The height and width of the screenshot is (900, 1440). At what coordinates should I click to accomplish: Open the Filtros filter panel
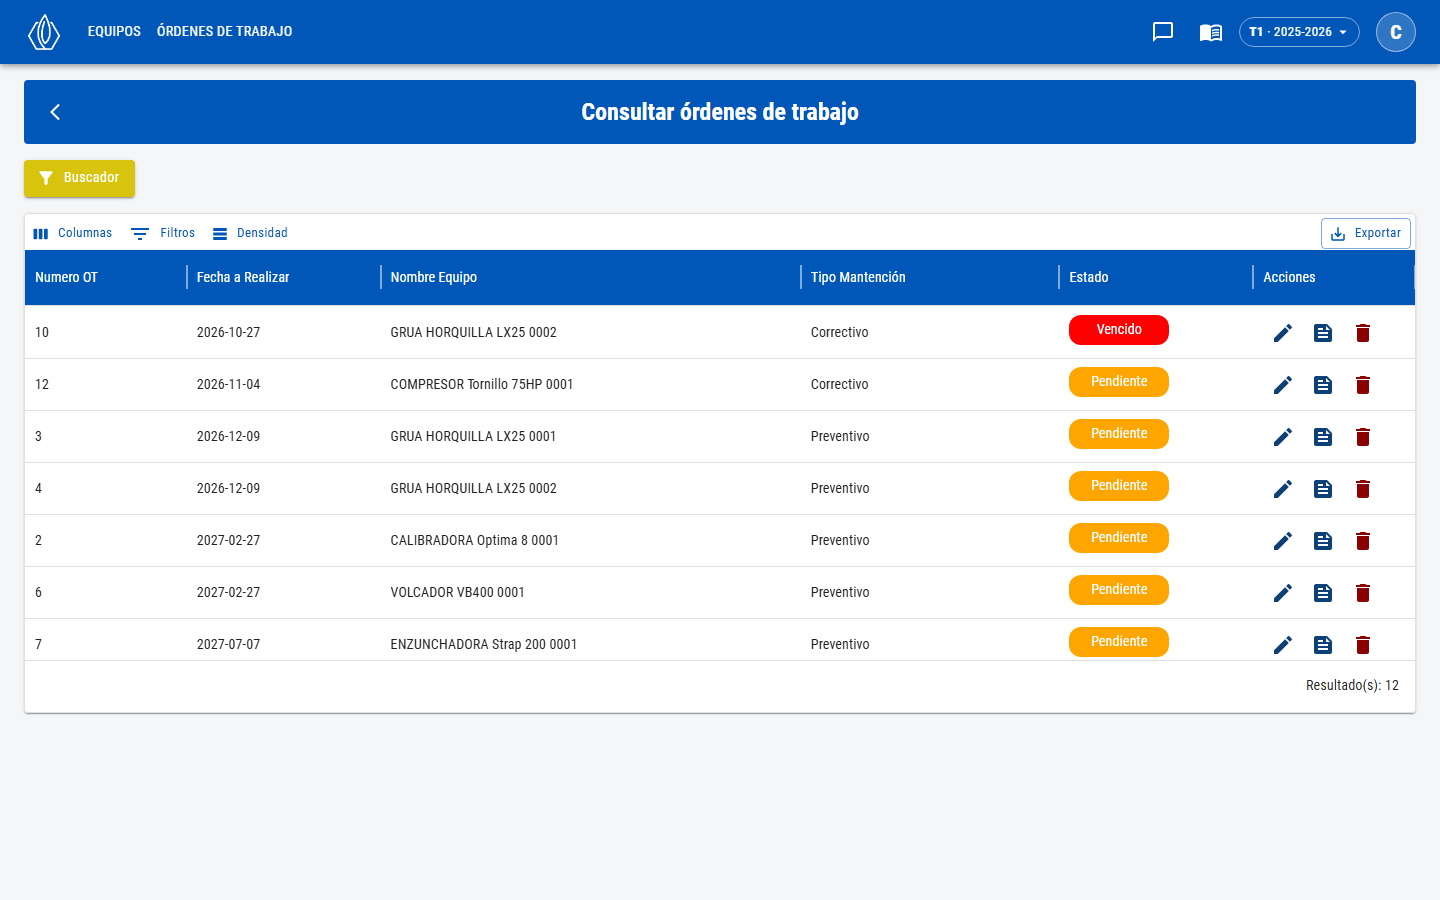(x=163, y=233)
